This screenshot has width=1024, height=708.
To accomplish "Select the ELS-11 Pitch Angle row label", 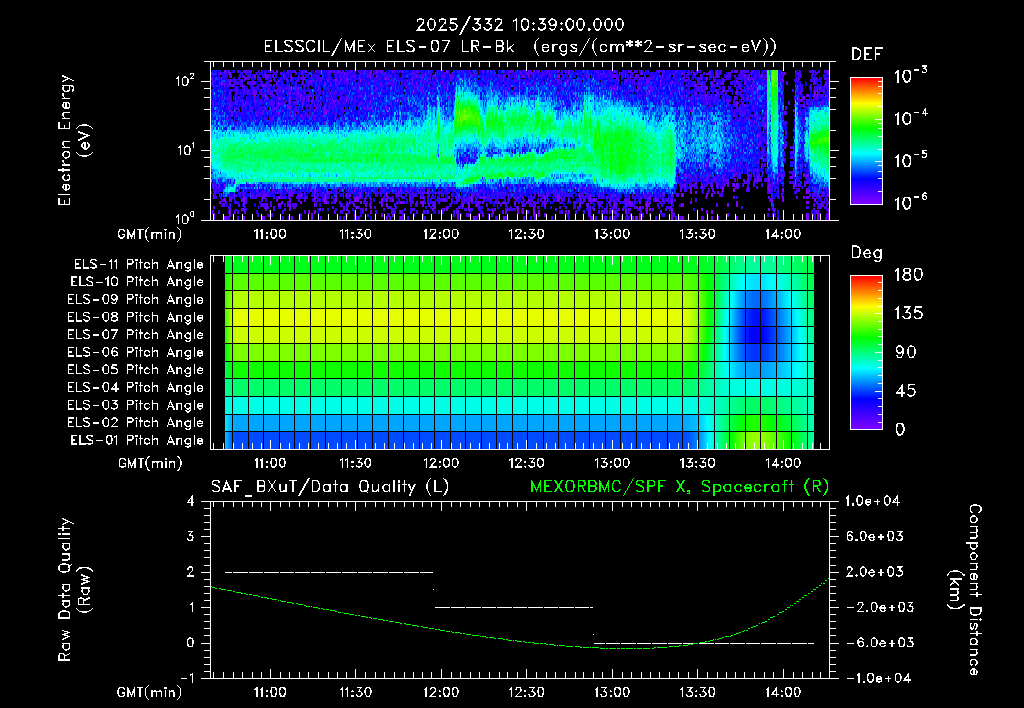I will click(x=138, y=265).
